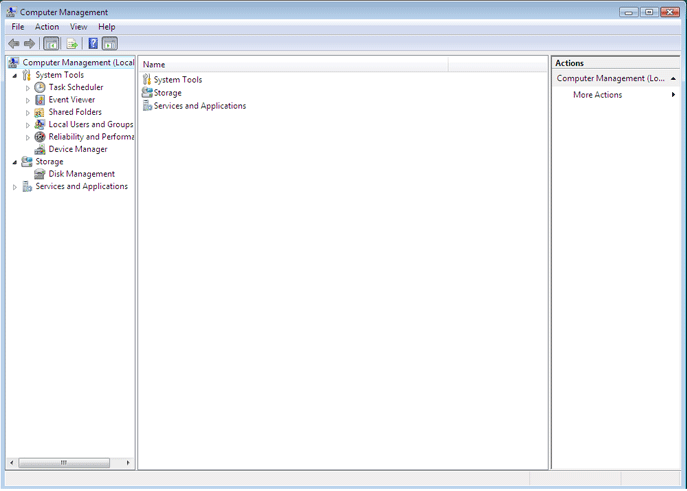Click the Task Scheduler clock icon
This screenshot has width=687, height=491.
point(40,87)
